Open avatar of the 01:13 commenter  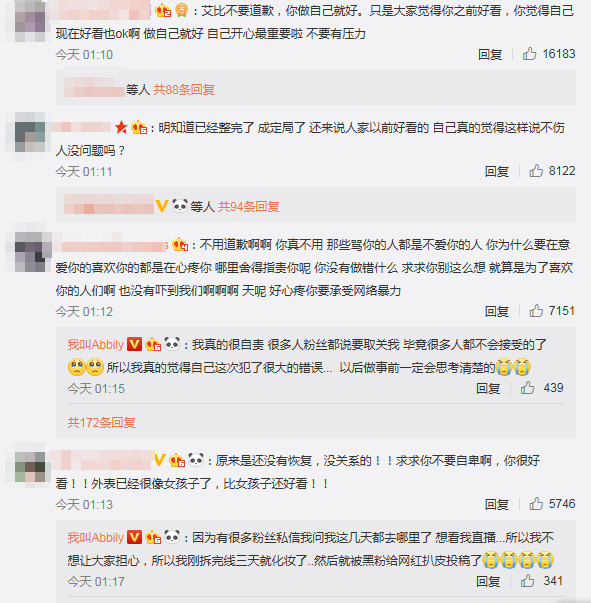(30, 467)
